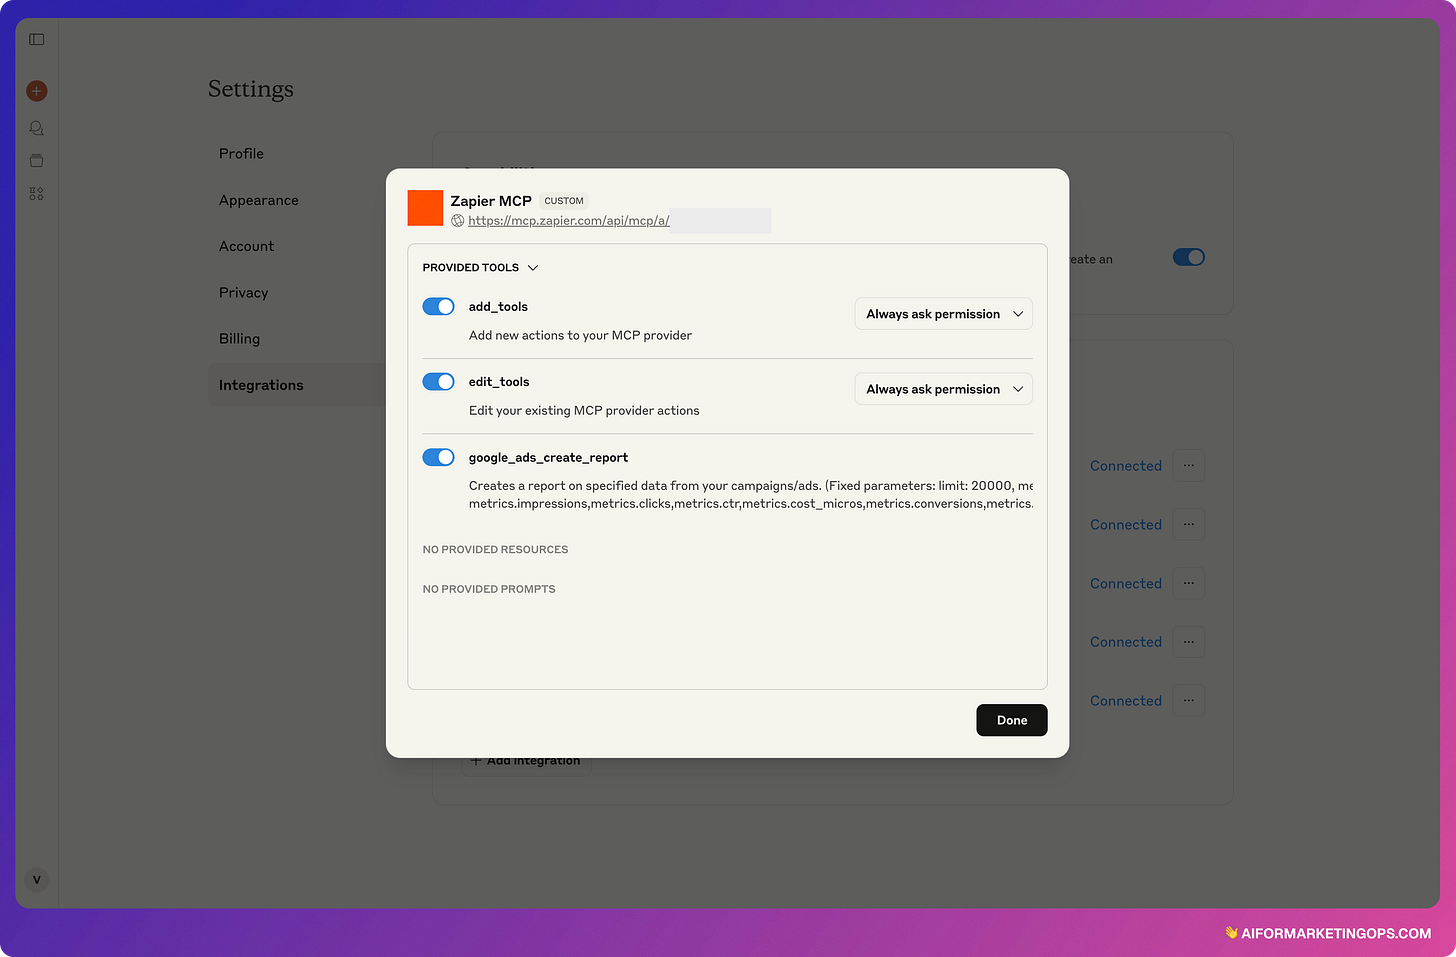Open more options for third Connected integration
The height and width of the screenshot is (957, 1456).
coord(1189,583)
